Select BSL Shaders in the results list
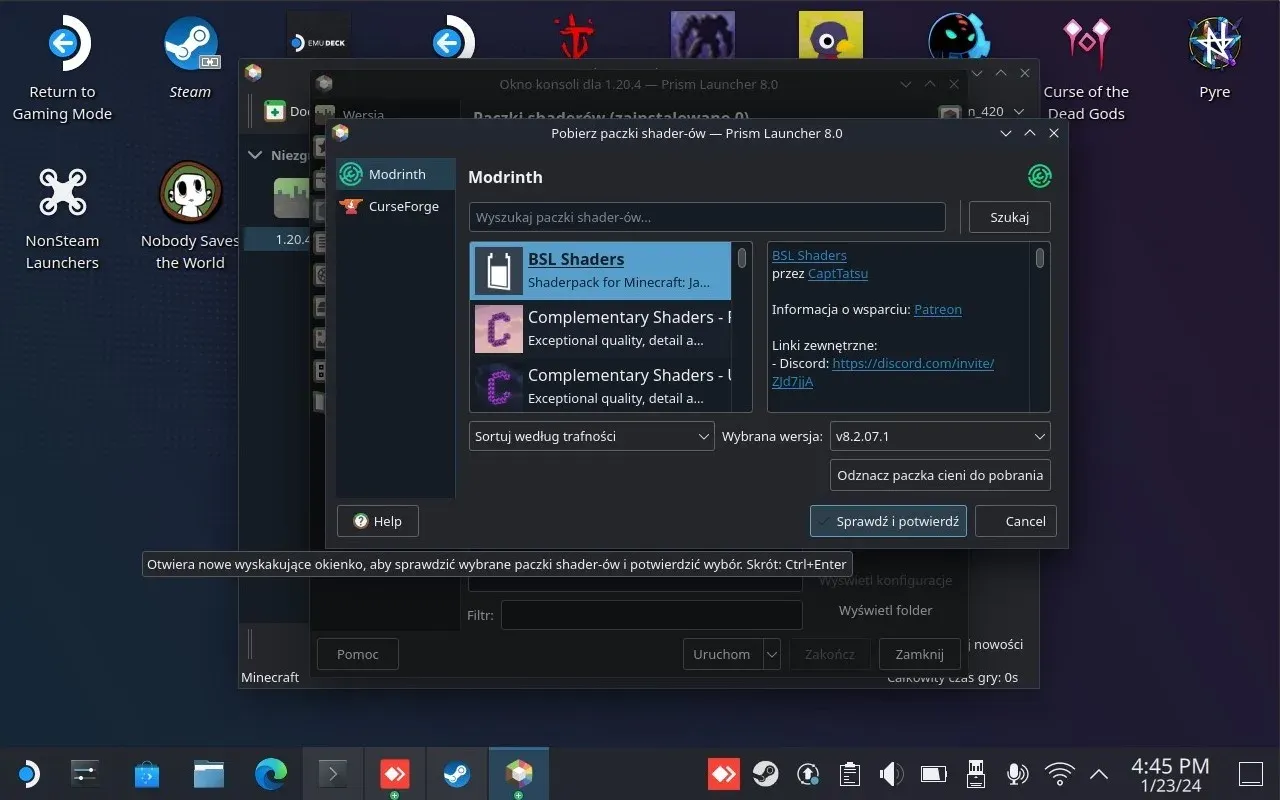The width and height of the screenshot is (1280, 800). pyautogui.click(x=601, y=270)
